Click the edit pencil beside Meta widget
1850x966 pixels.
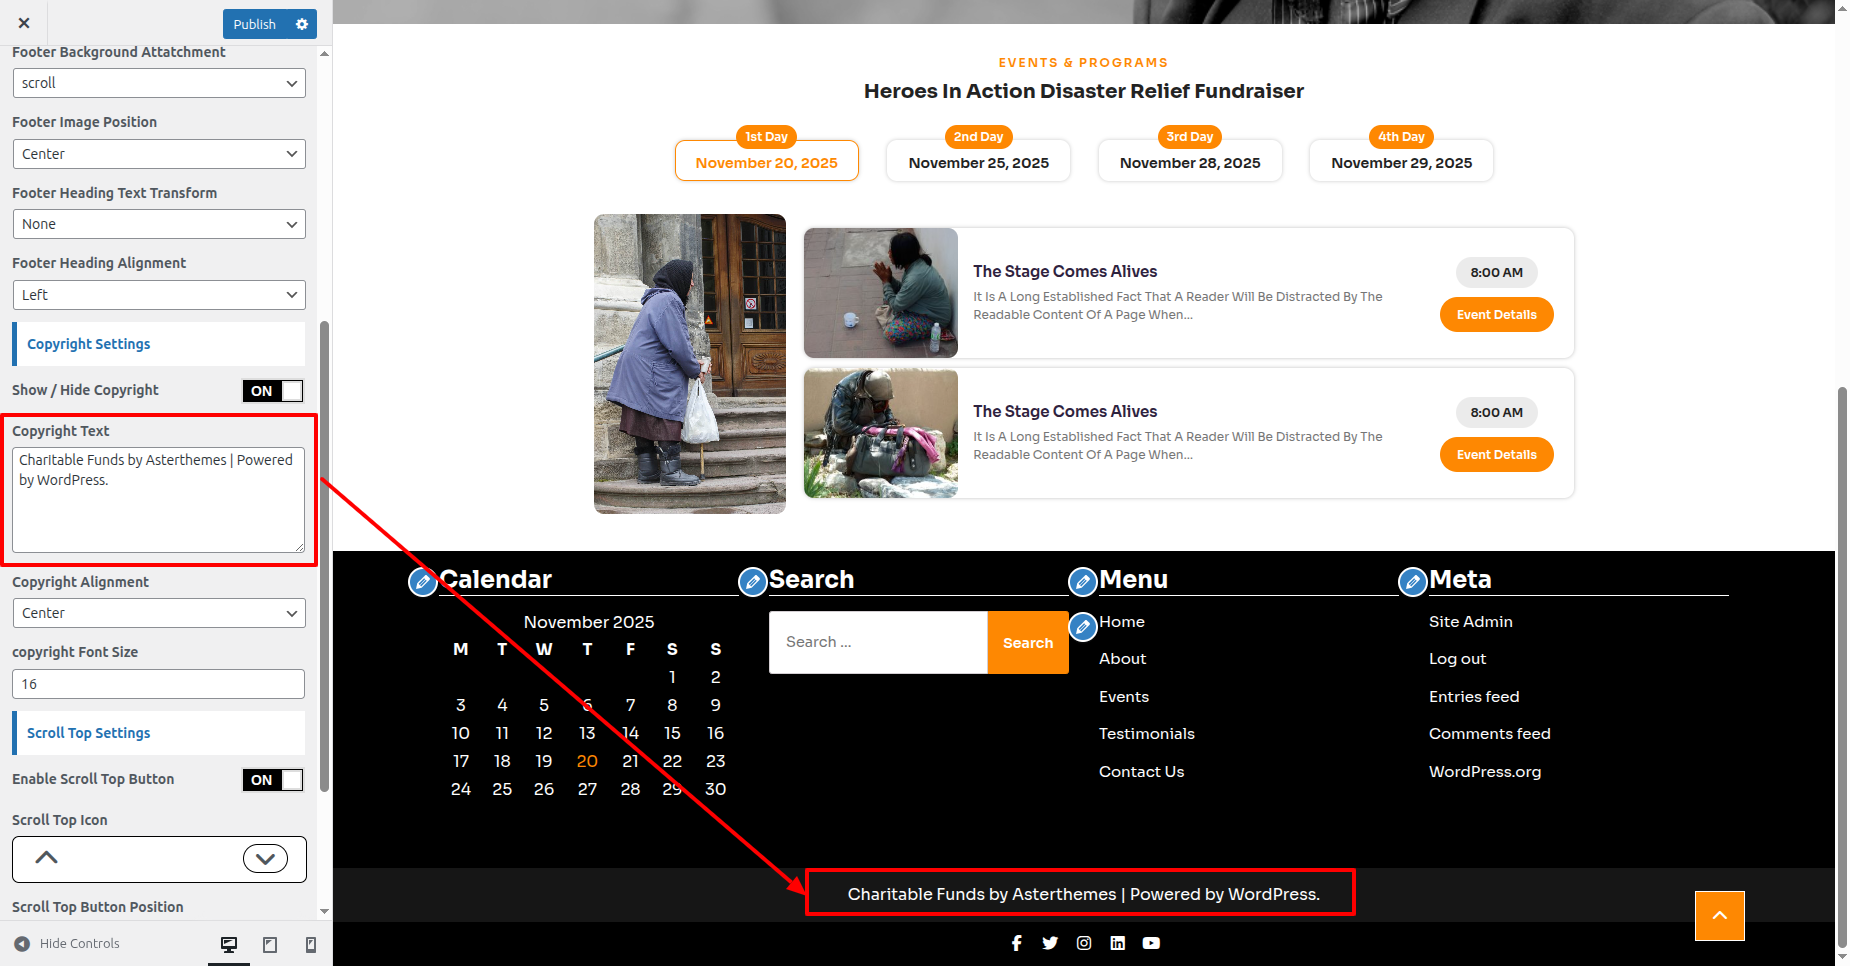tap(1412, 581)
